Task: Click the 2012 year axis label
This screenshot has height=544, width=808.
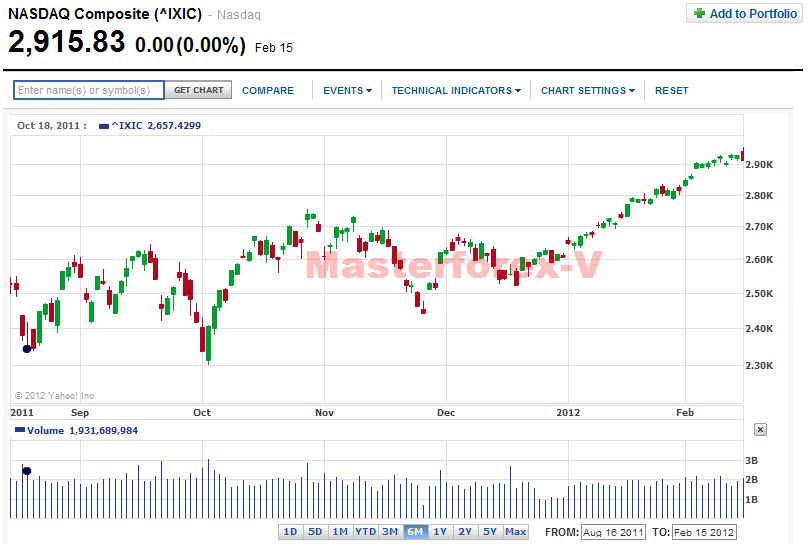Action: click(x=568, y=413)
